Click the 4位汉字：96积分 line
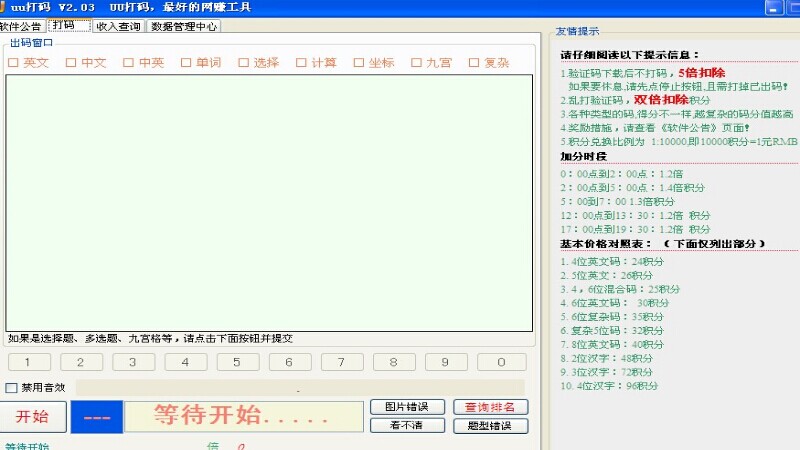800x450 pixels. tap(609, 386)
